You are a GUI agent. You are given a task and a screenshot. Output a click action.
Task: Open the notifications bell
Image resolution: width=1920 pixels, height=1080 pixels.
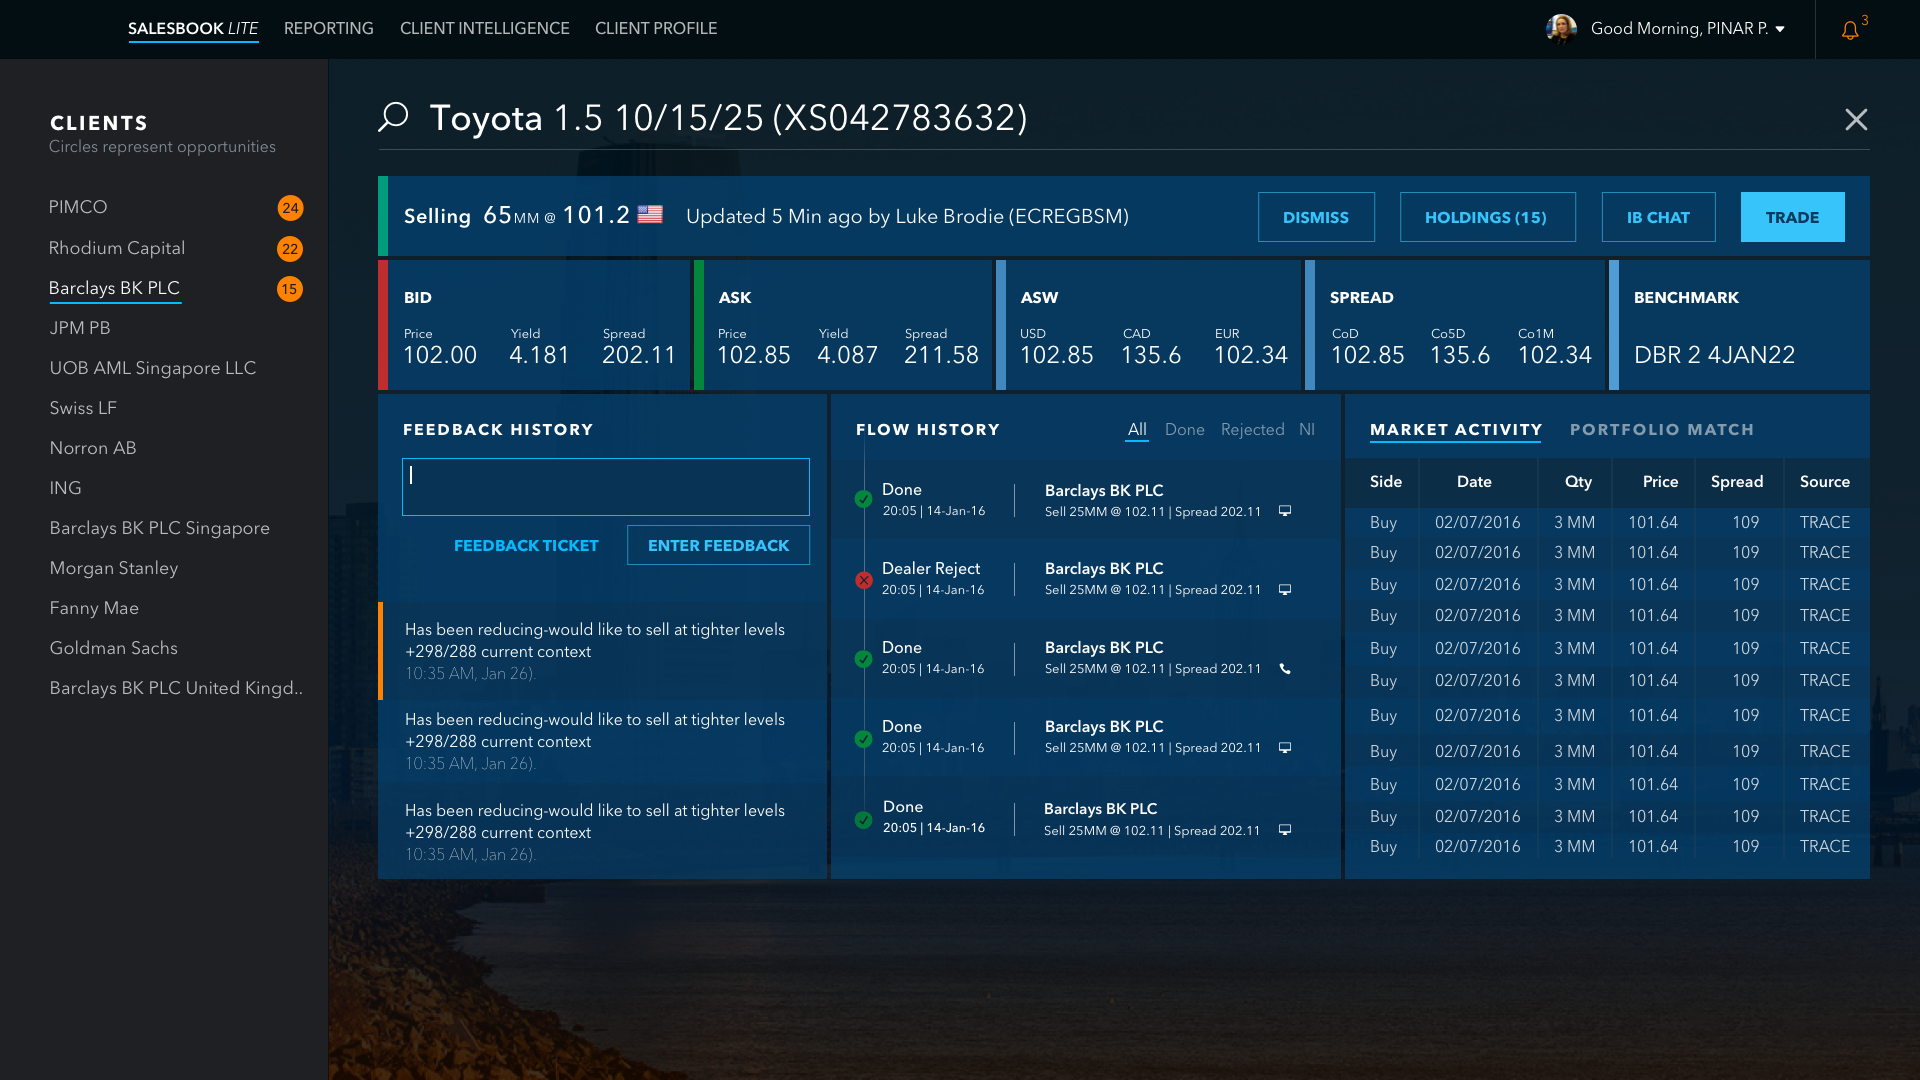[1850, 30]
